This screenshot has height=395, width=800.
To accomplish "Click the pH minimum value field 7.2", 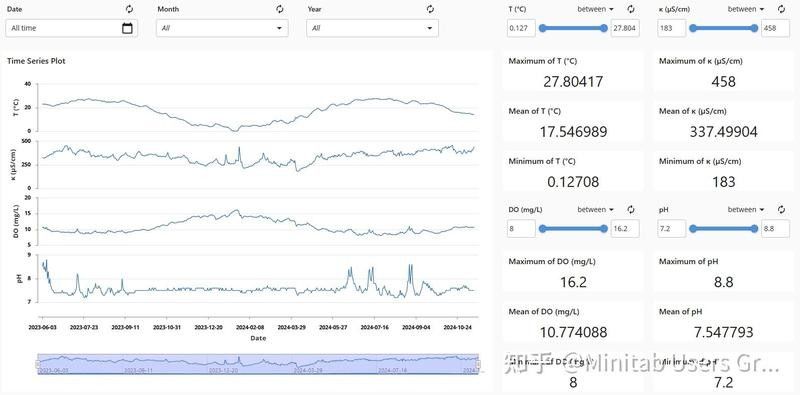I will pyautogui.click(x=672, y=229).
